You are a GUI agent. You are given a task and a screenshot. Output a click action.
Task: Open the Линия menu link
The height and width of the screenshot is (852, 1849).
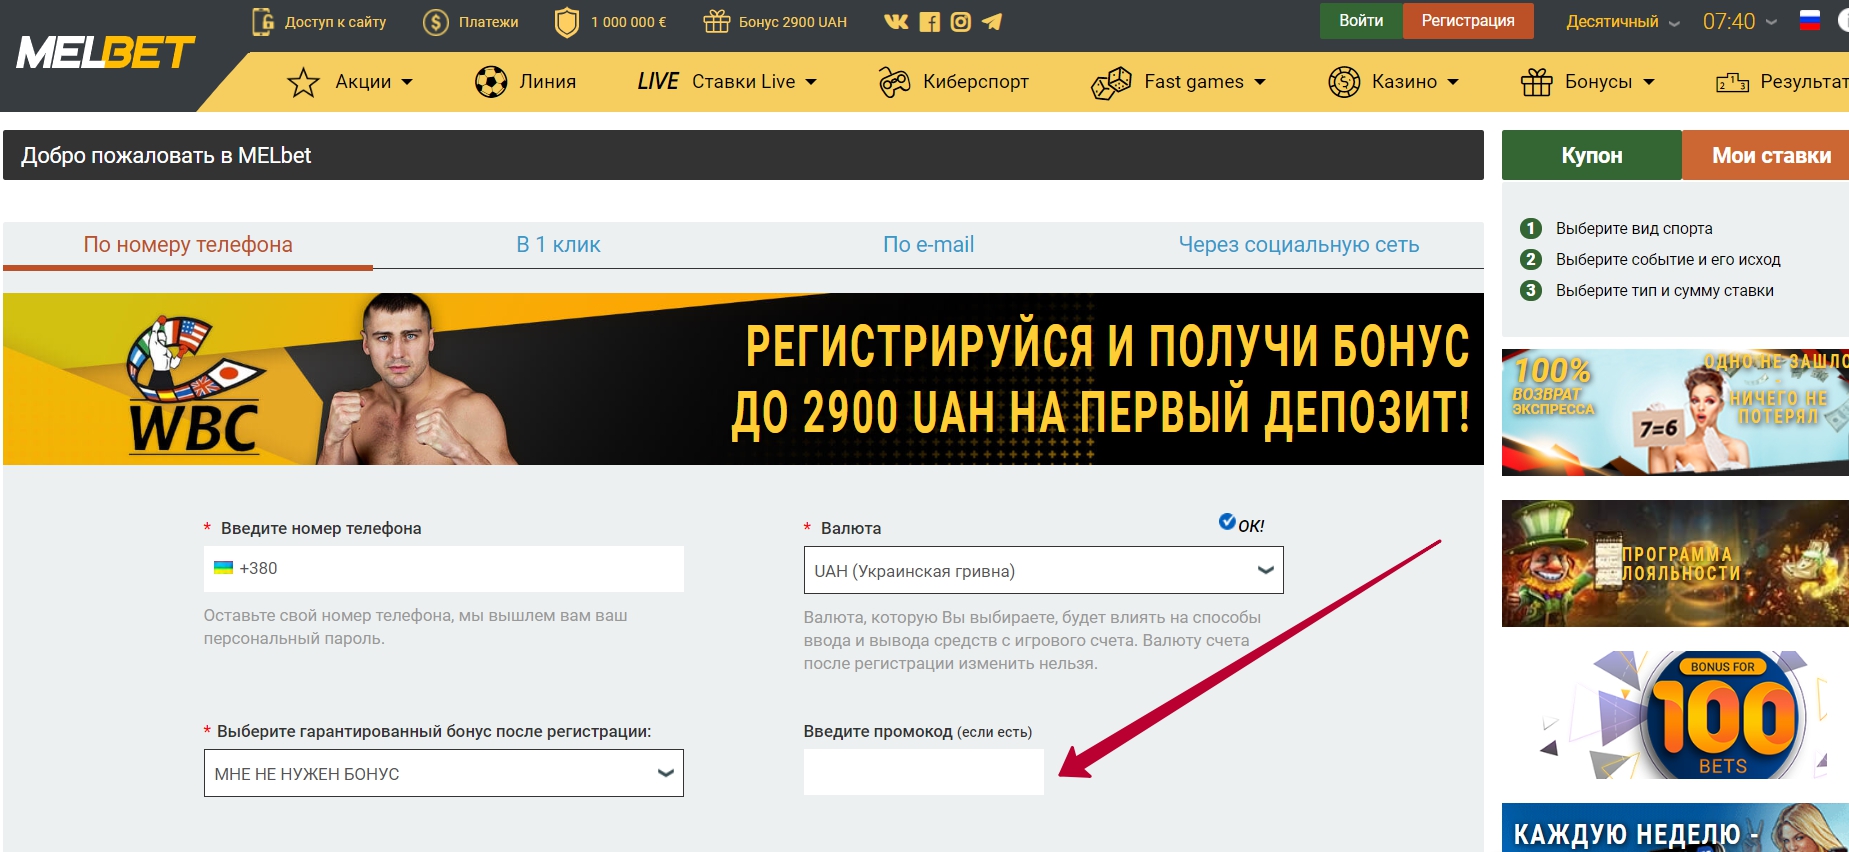(548, 82)
